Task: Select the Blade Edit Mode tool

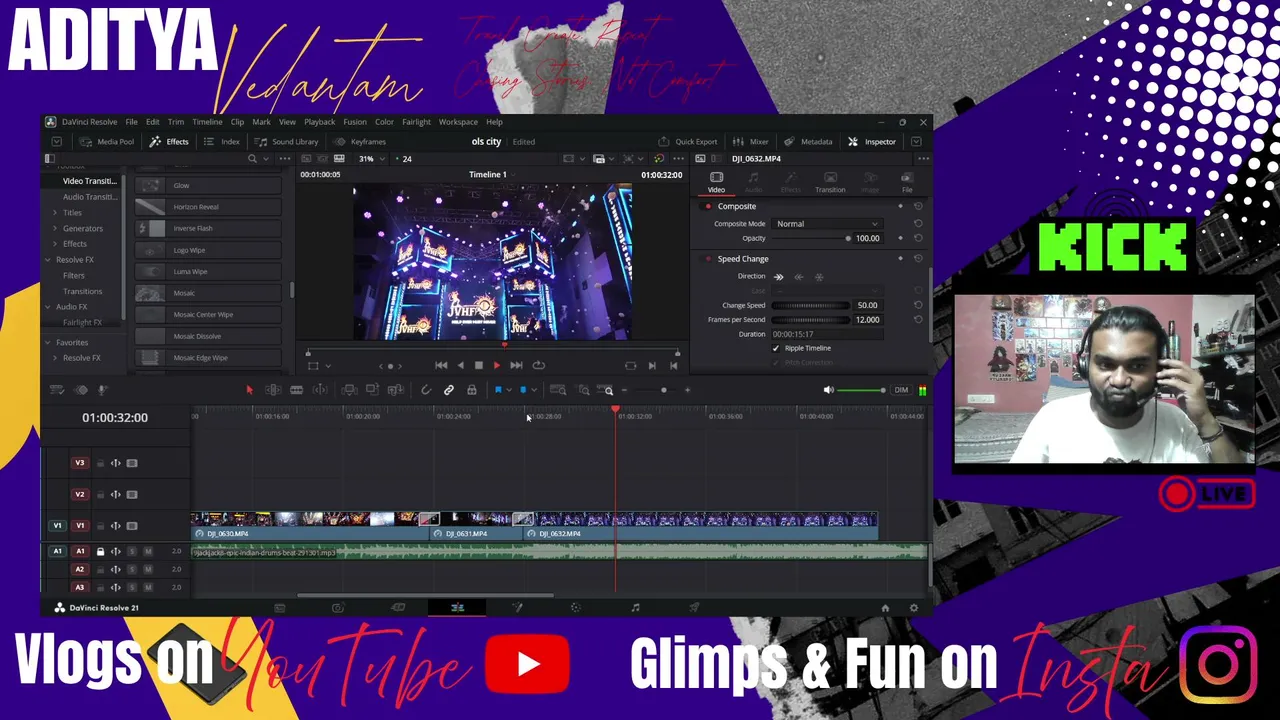Action: [296, 390]
